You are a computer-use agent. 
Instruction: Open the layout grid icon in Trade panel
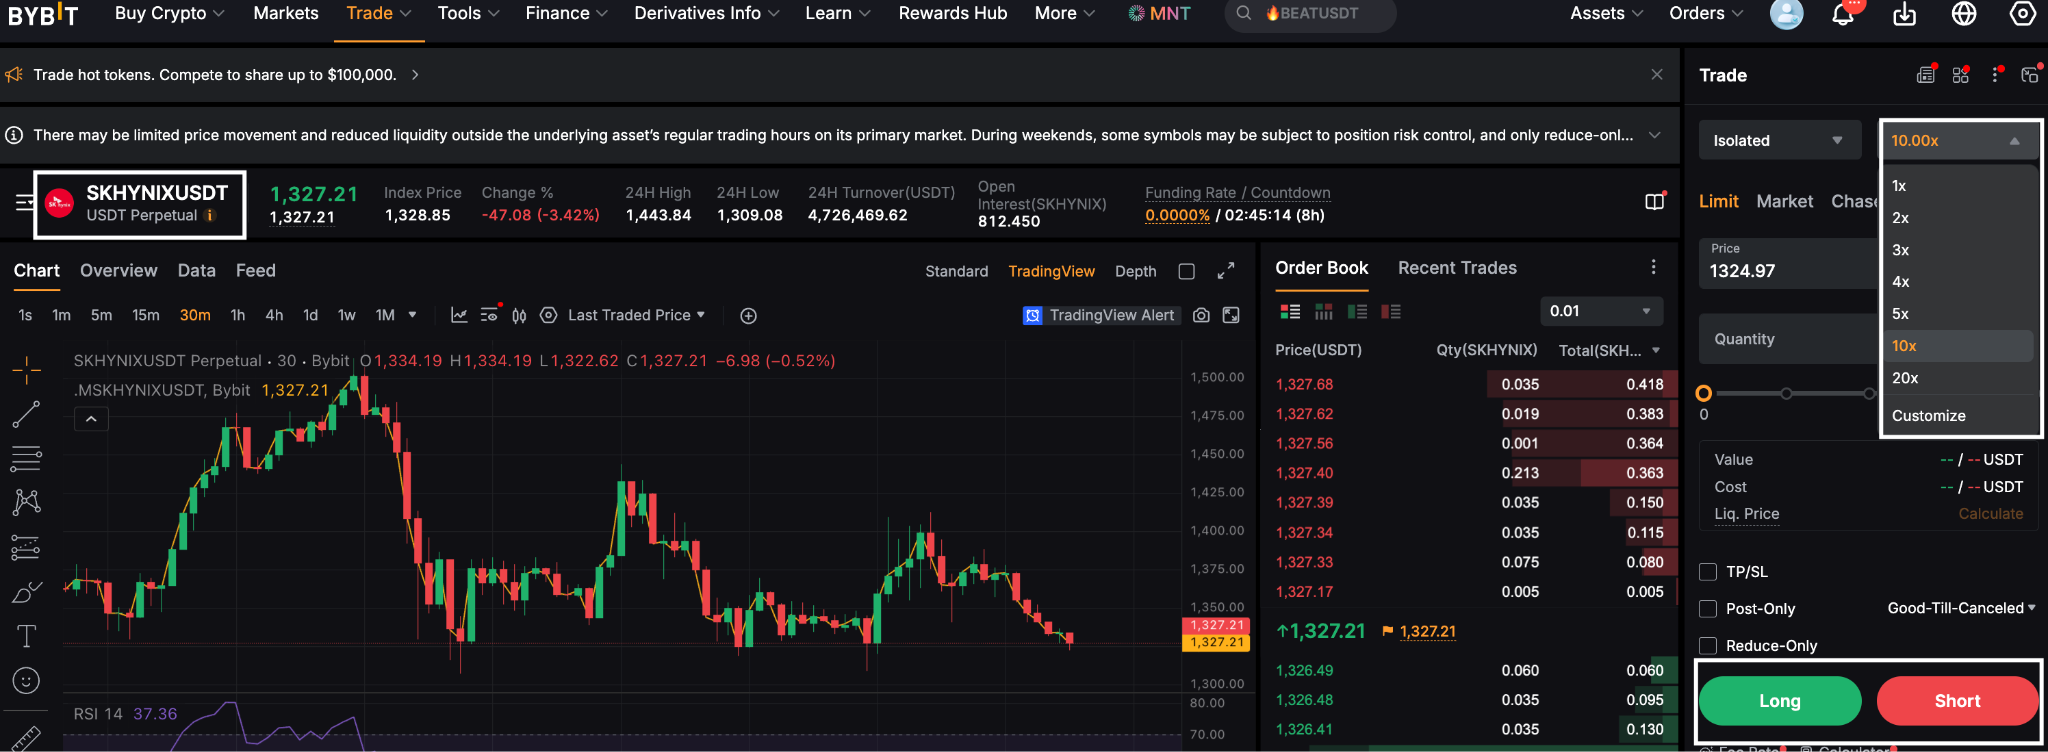[1960, 75]
